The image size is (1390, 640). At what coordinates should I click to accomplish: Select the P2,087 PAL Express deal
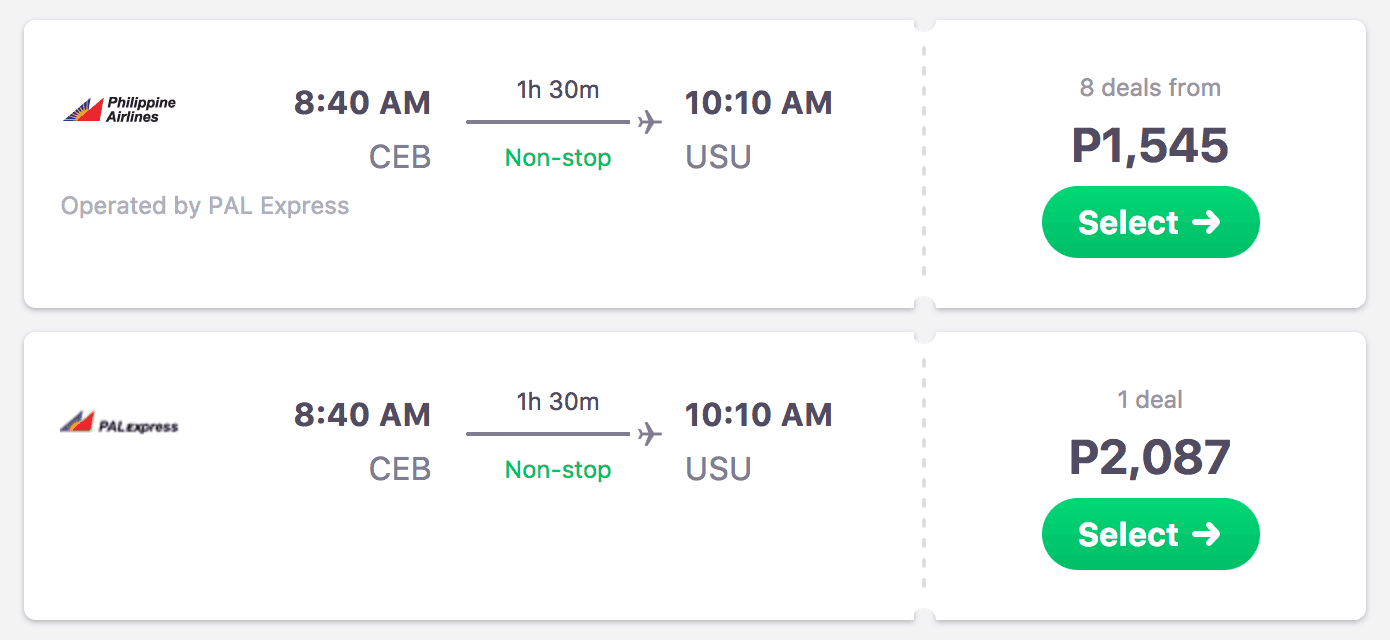[1150, 533]
